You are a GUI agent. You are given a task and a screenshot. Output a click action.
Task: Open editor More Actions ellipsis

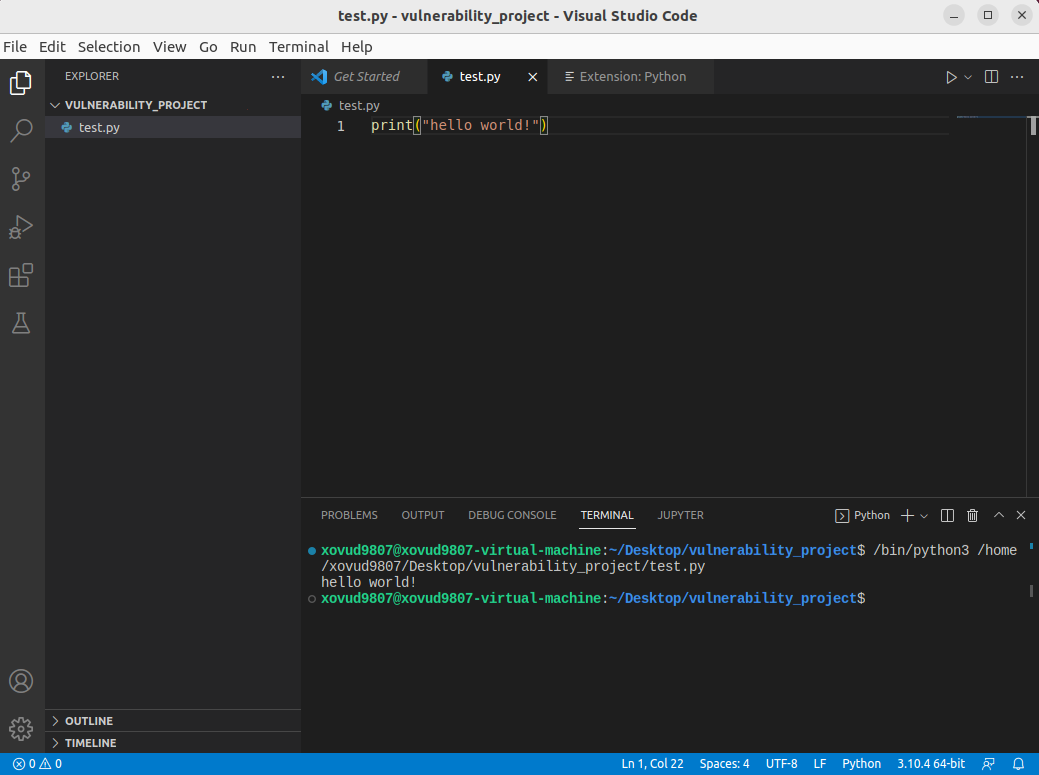coord(1017,77)
